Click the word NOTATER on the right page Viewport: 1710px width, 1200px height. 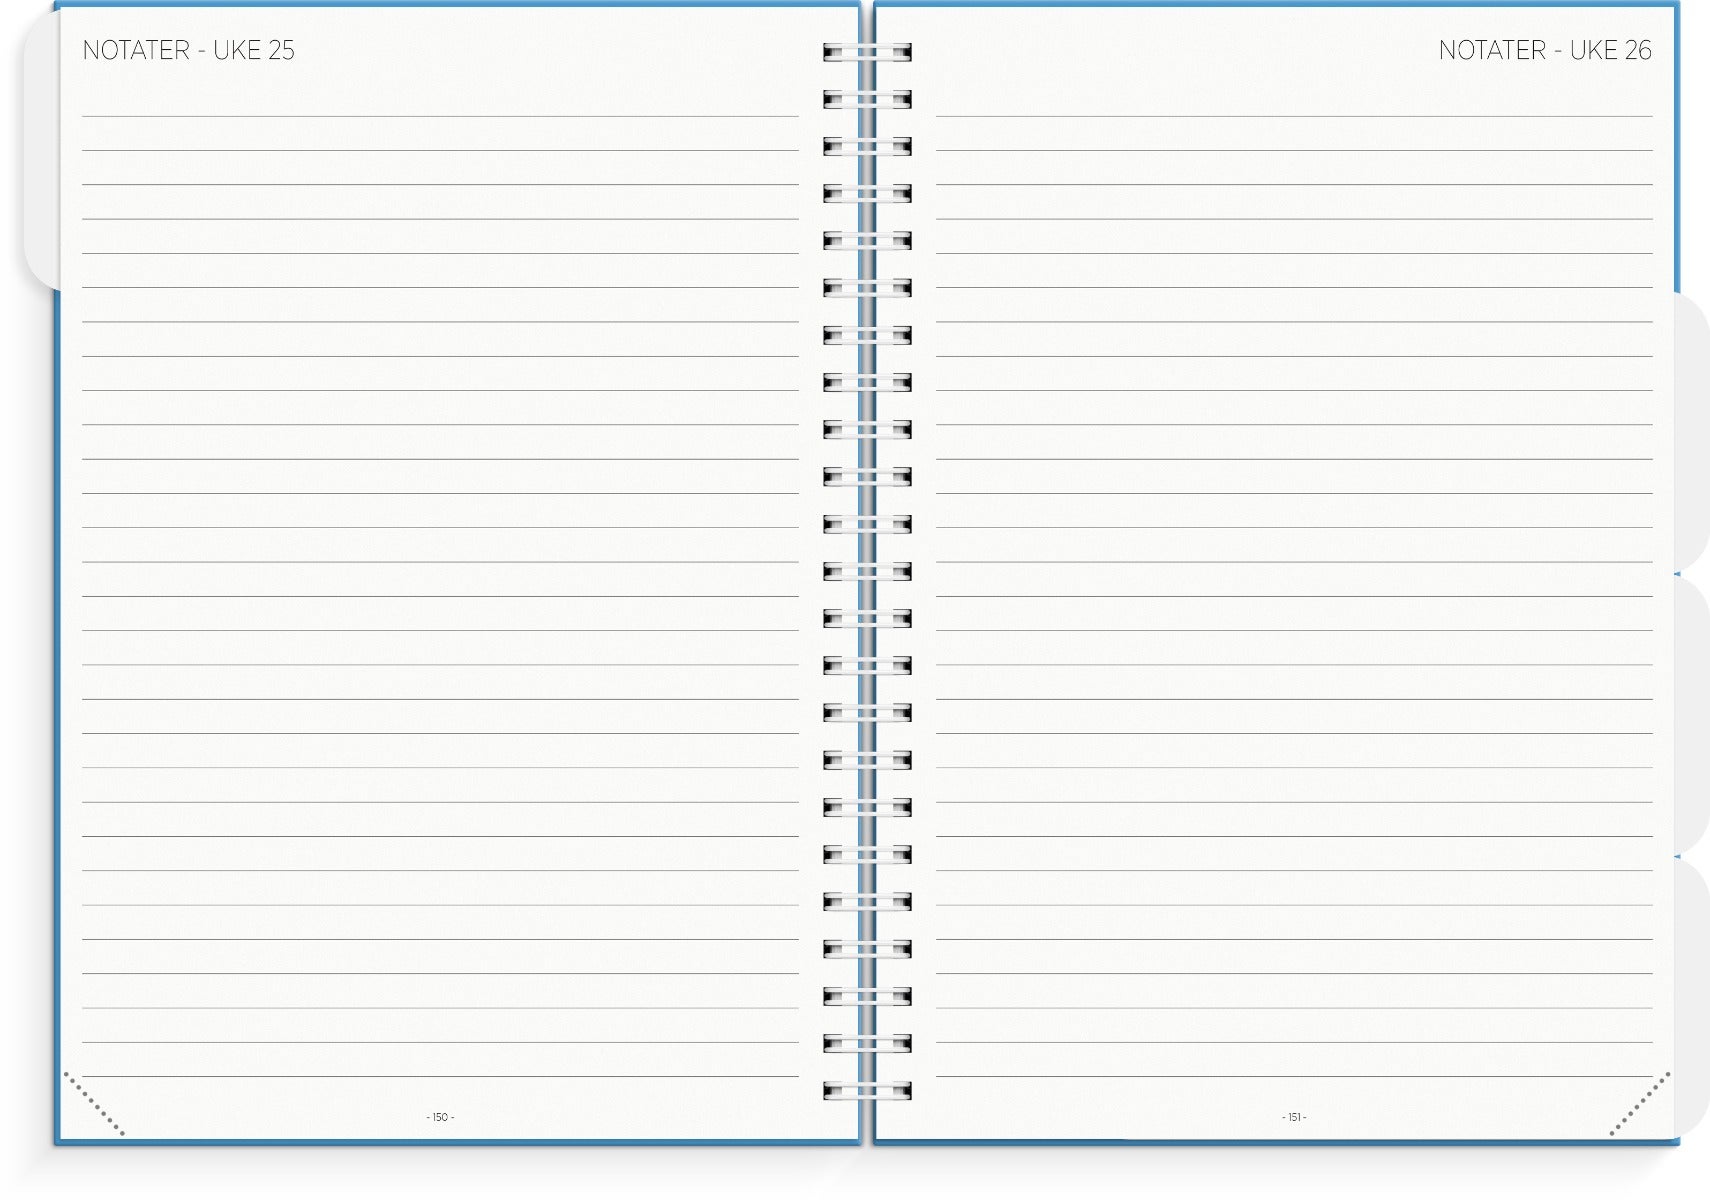tap(1492, 50)
